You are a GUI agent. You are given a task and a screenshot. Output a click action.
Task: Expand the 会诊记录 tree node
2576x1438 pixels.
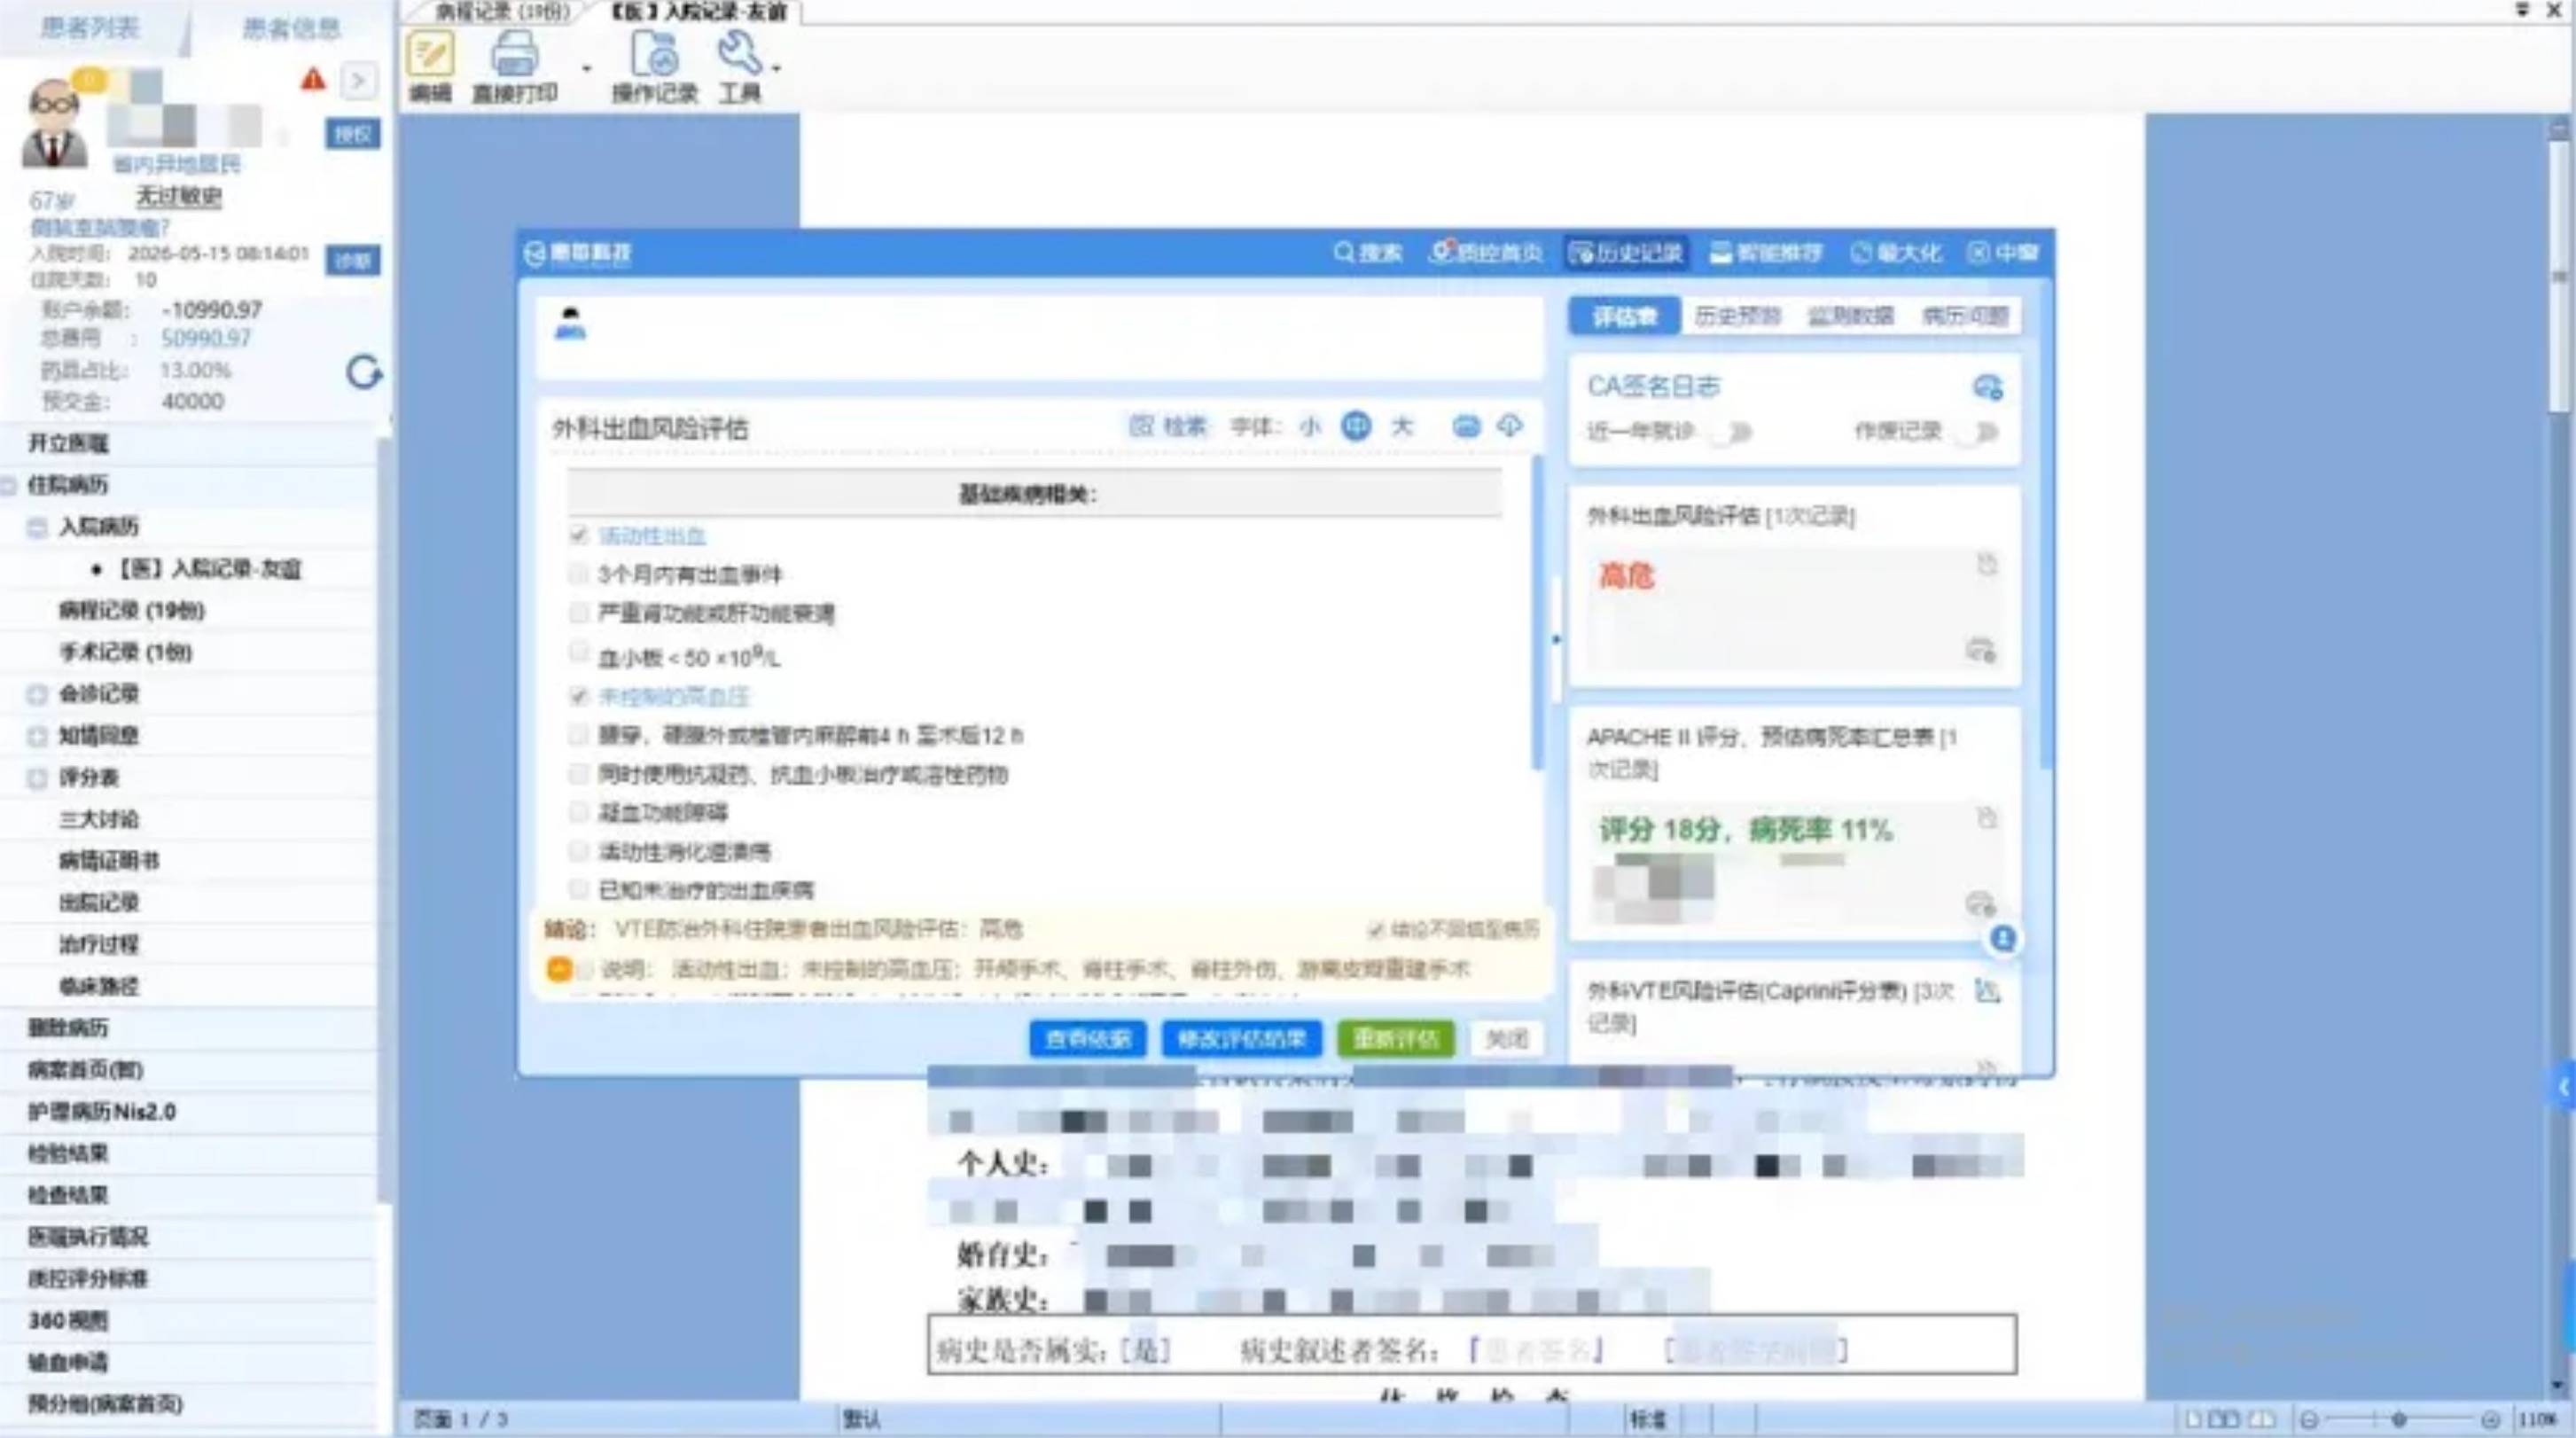37,694
